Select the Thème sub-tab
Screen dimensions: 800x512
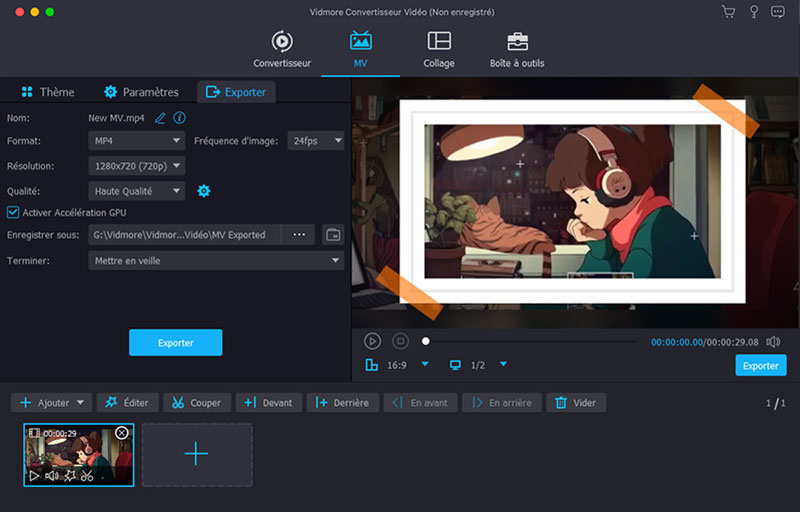coord(47,92)
